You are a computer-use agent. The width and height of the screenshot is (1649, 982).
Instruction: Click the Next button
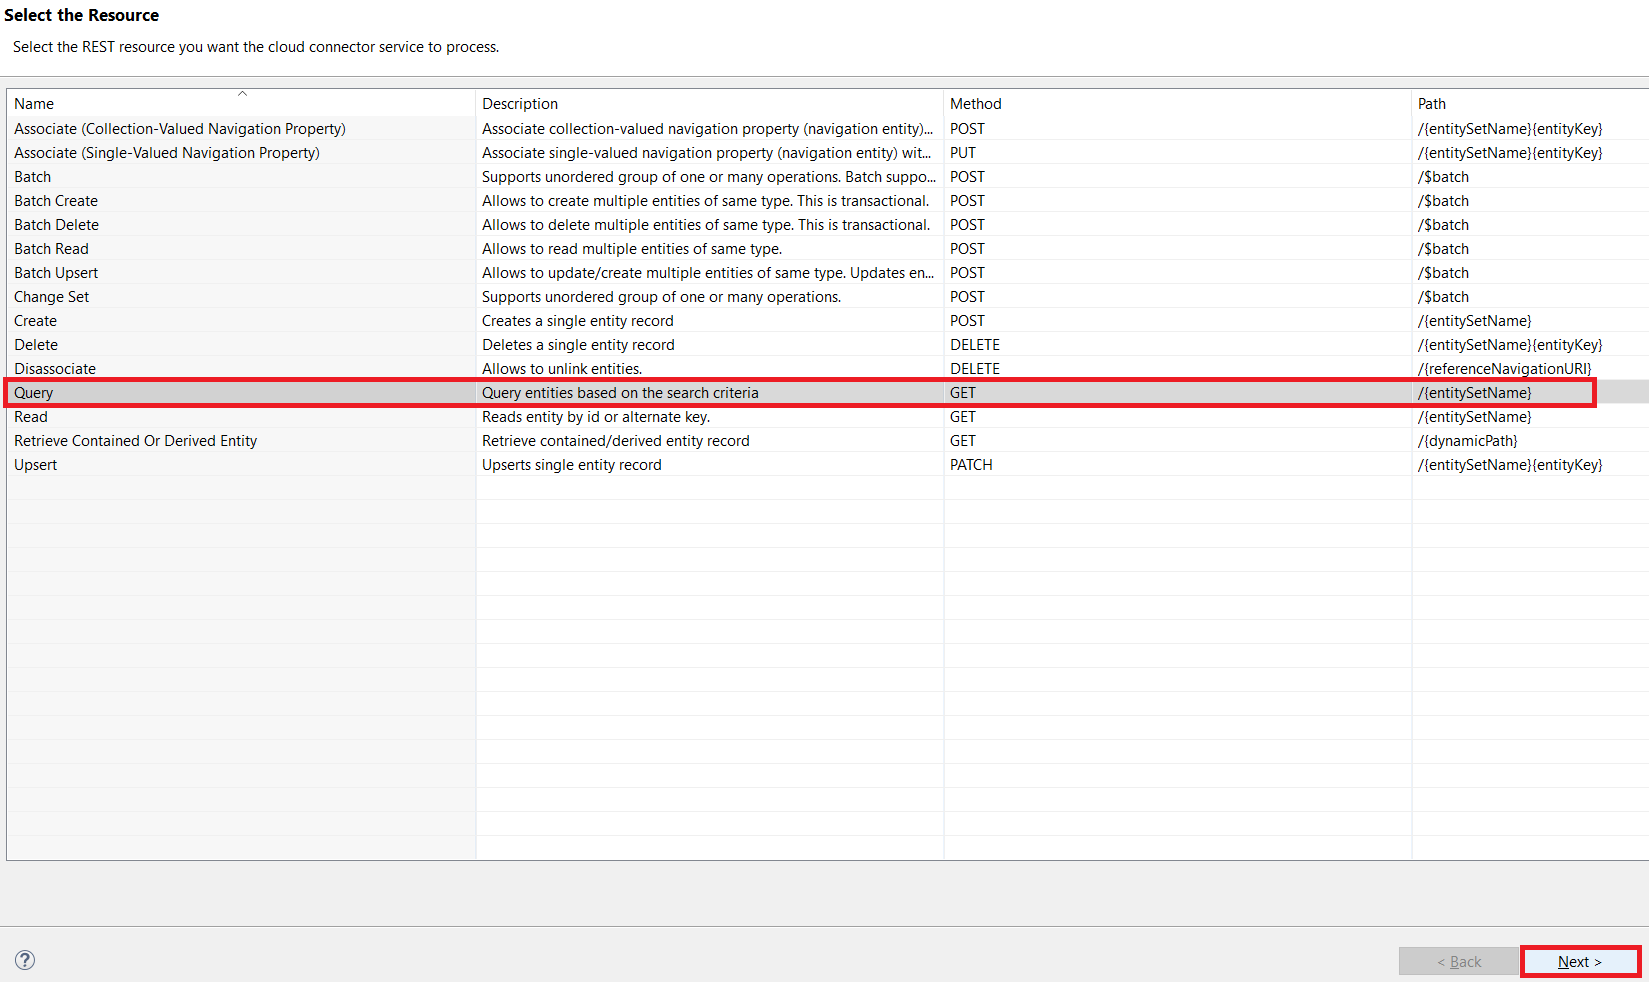pyautogui.click(x=1580, y=962)
